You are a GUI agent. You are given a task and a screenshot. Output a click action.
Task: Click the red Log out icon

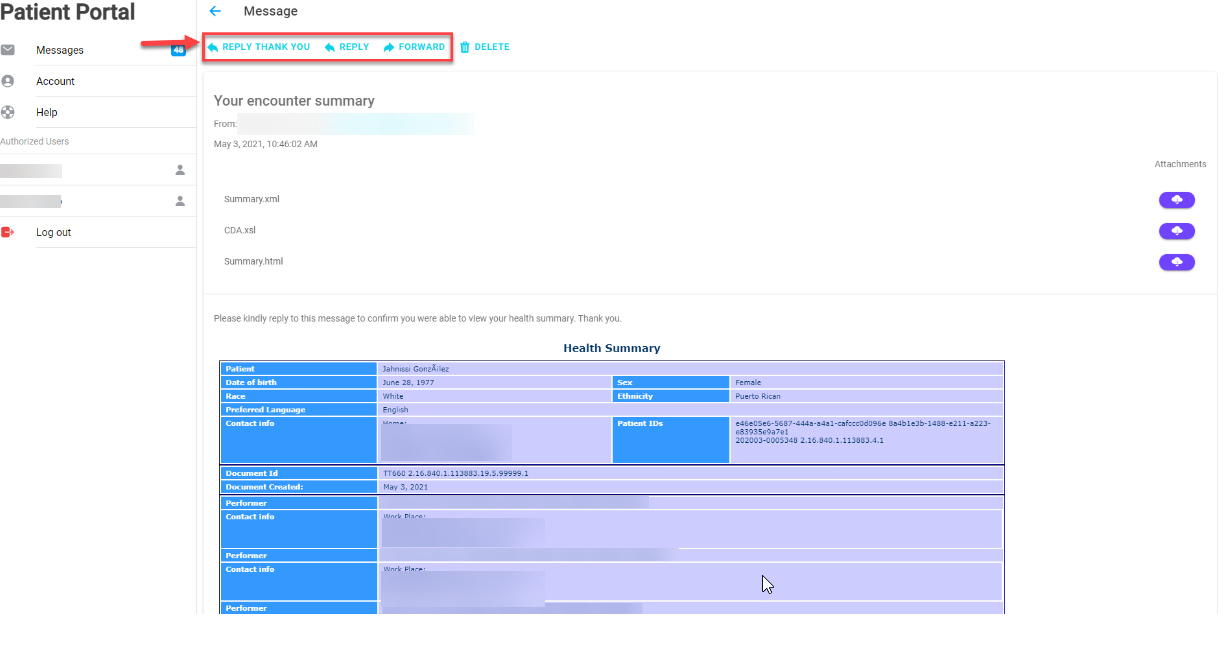click(8, 232)
